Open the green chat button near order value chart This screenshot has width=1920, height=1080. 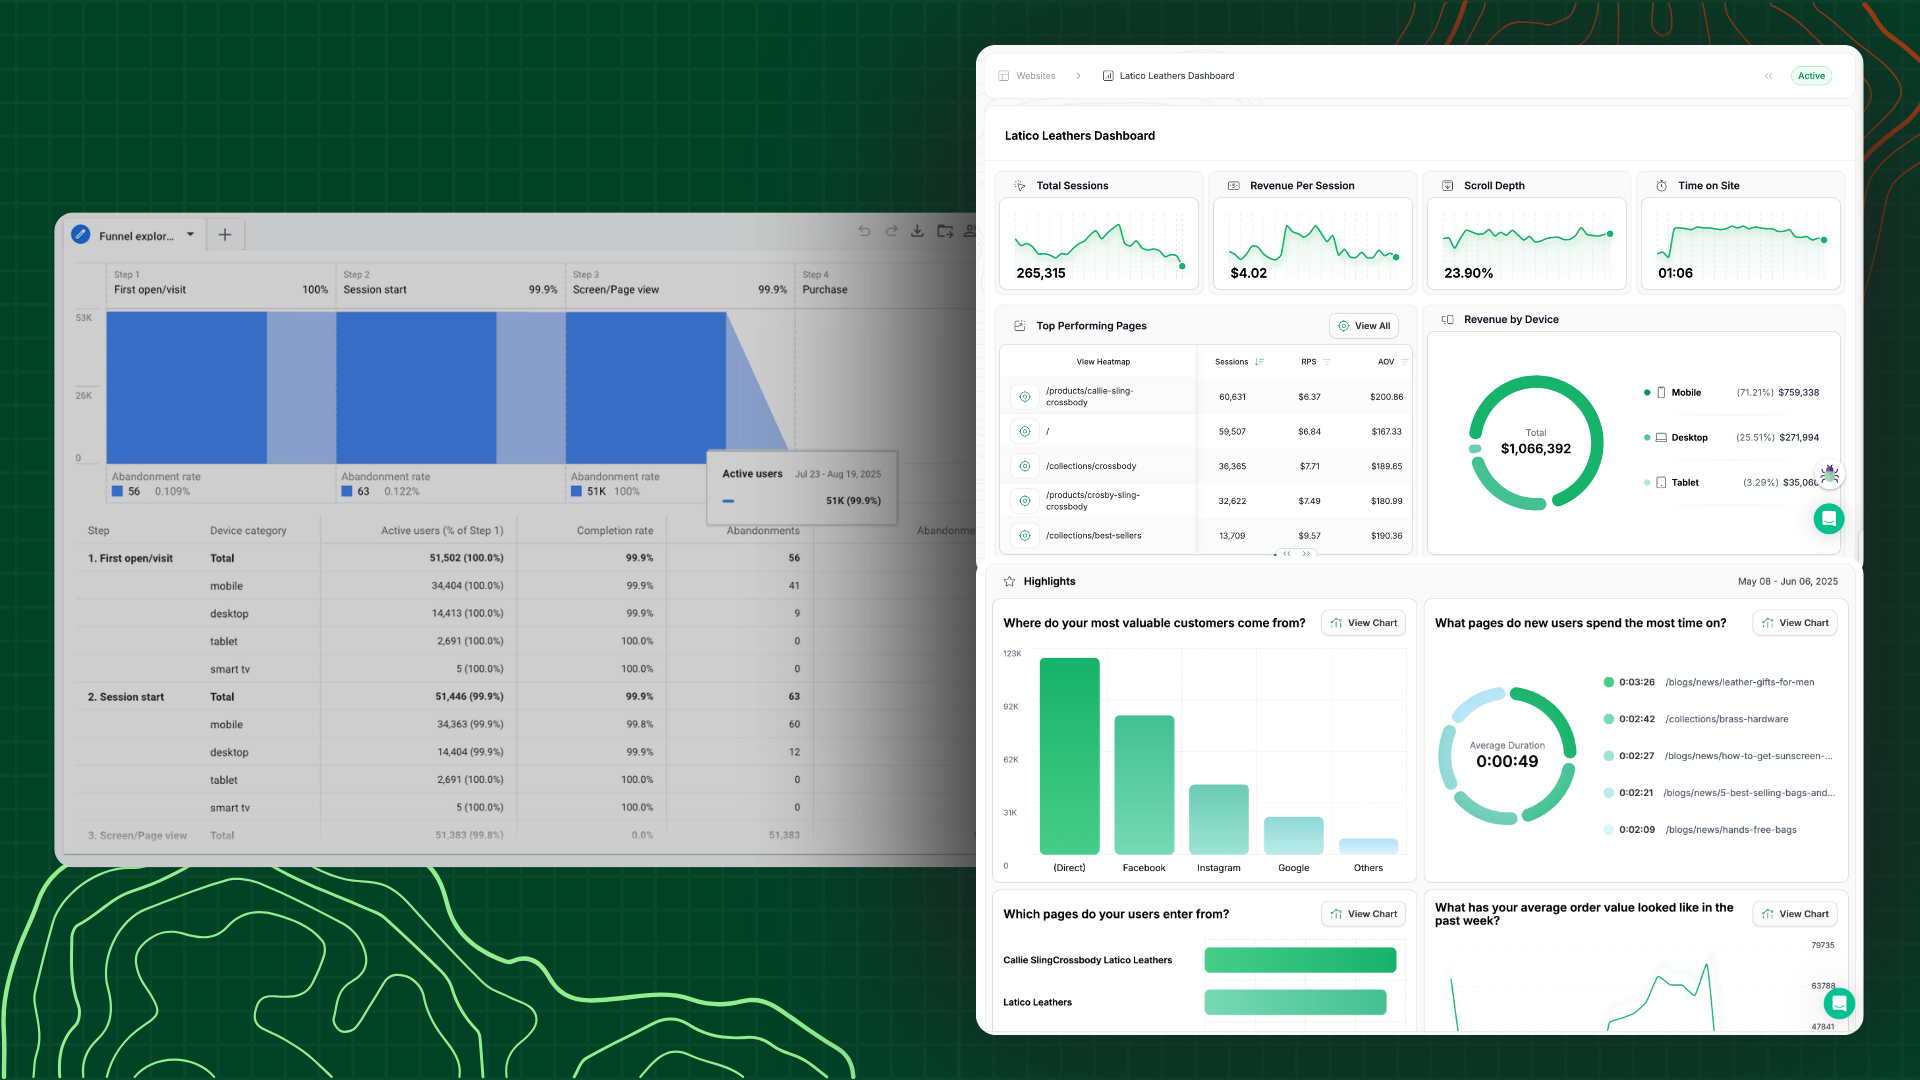[1839, 1003]
